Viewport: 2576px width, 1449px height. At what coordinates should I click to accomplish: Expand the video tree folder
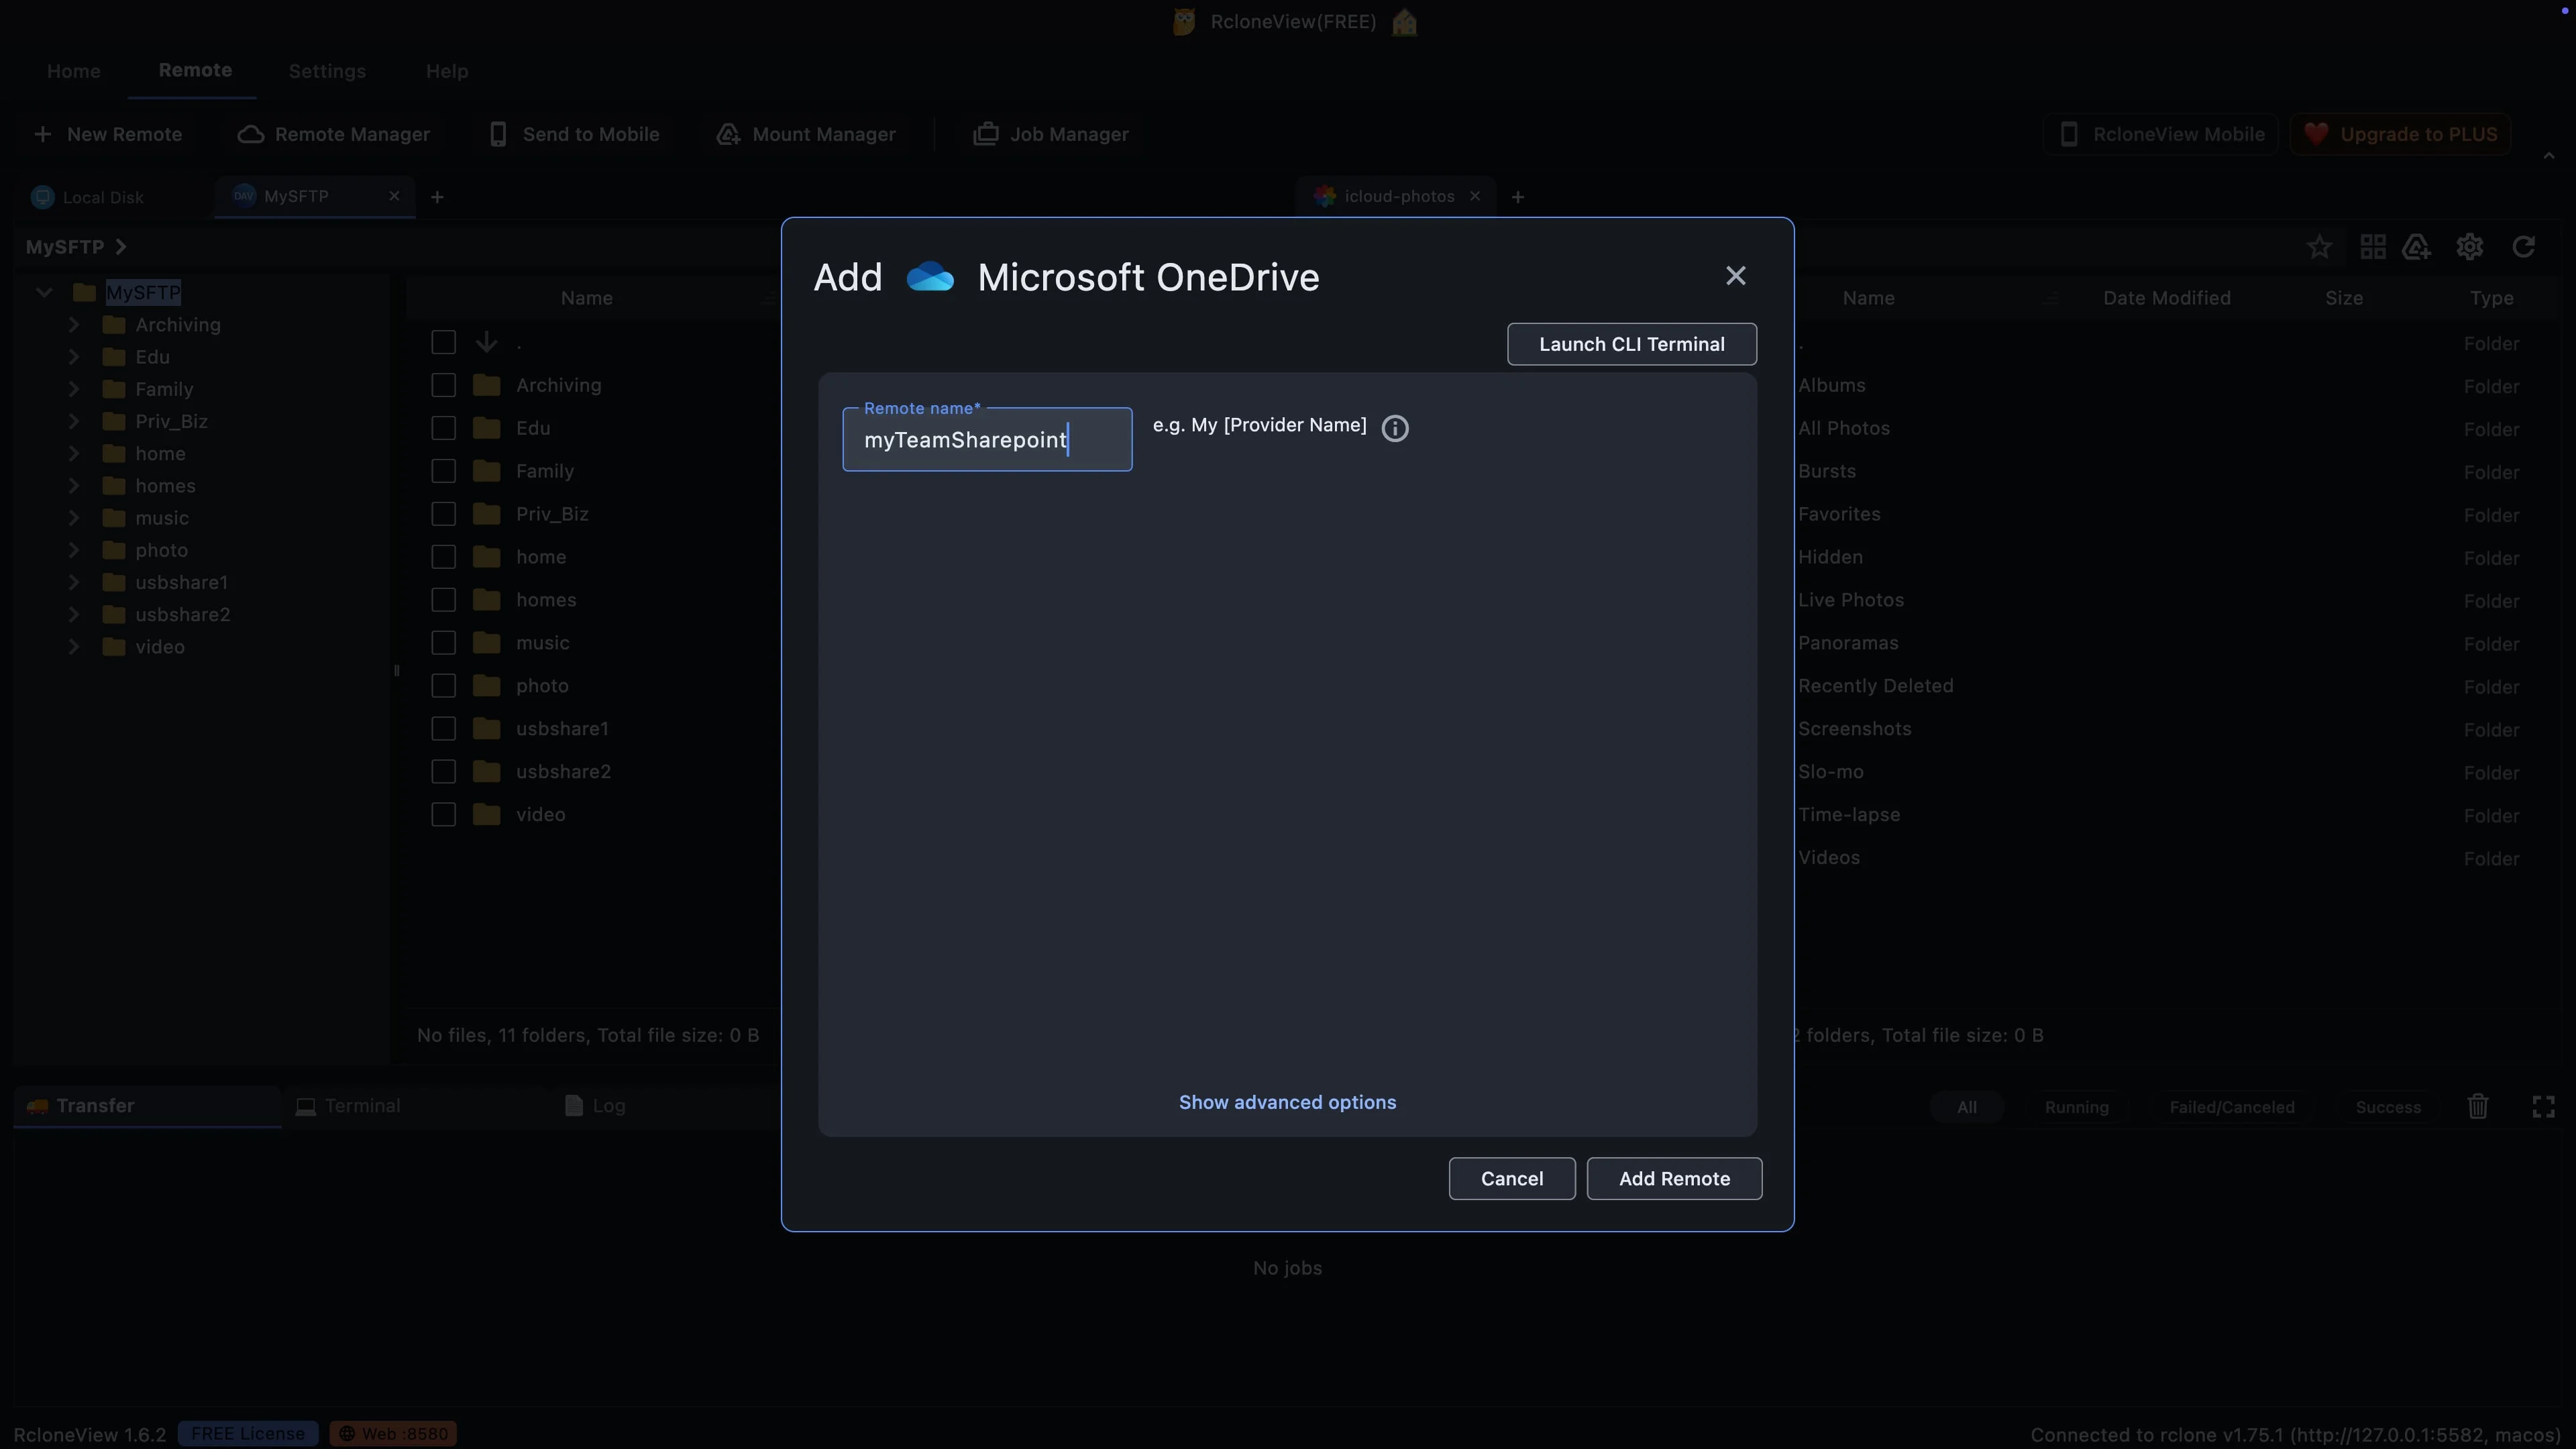pos(74,647)
